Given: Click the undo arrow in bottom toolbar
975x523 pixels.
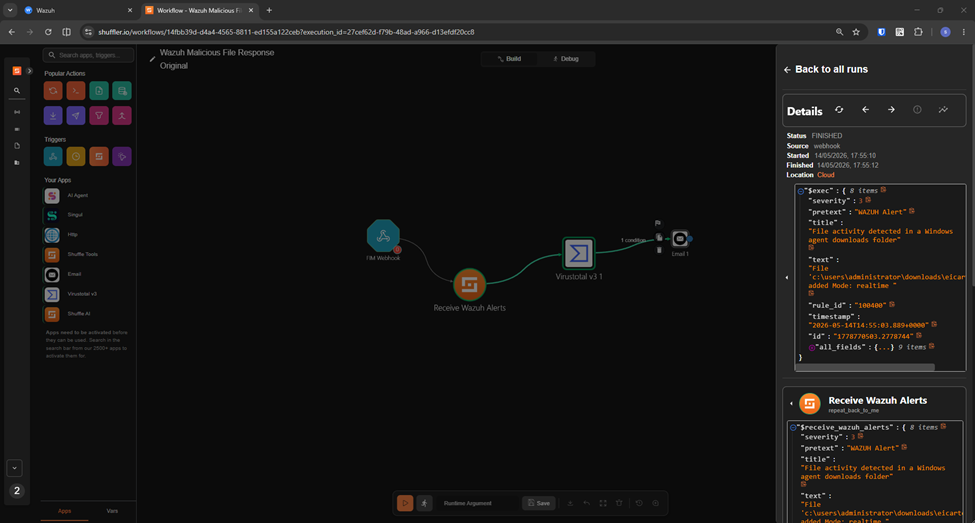Looking at the screenshot, I should 586,503.
